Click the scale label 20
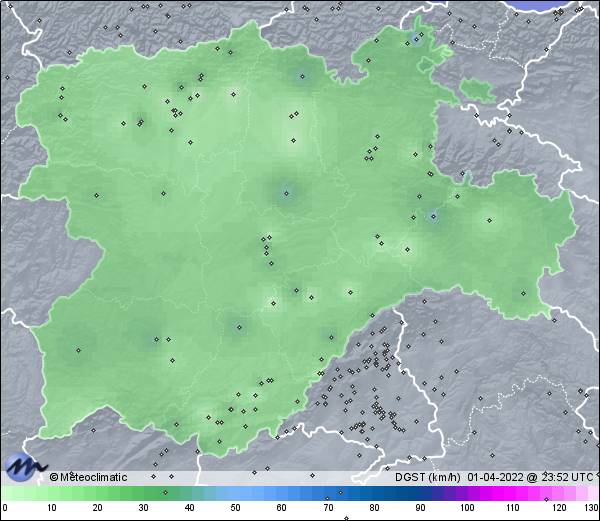The width and height of the screenshot is (600, 521). 98,508
